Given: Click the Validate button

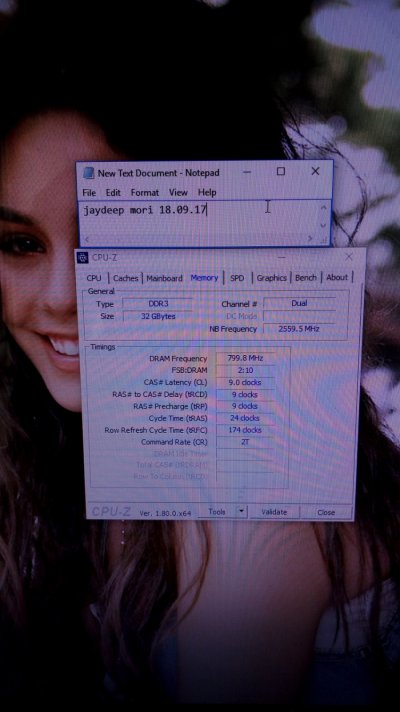Looking at the screenshot, I should click(274, 512).
